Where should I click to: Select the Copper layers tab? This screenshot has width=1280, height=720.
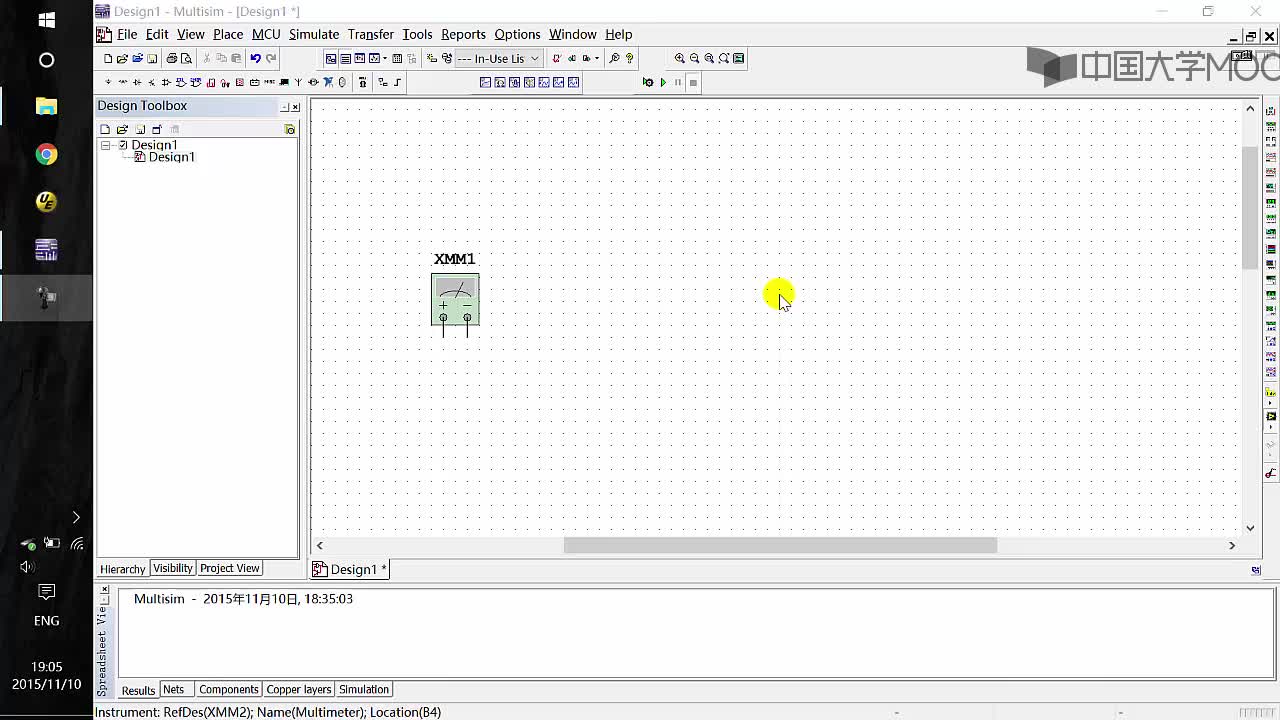(x=298, y=689)
